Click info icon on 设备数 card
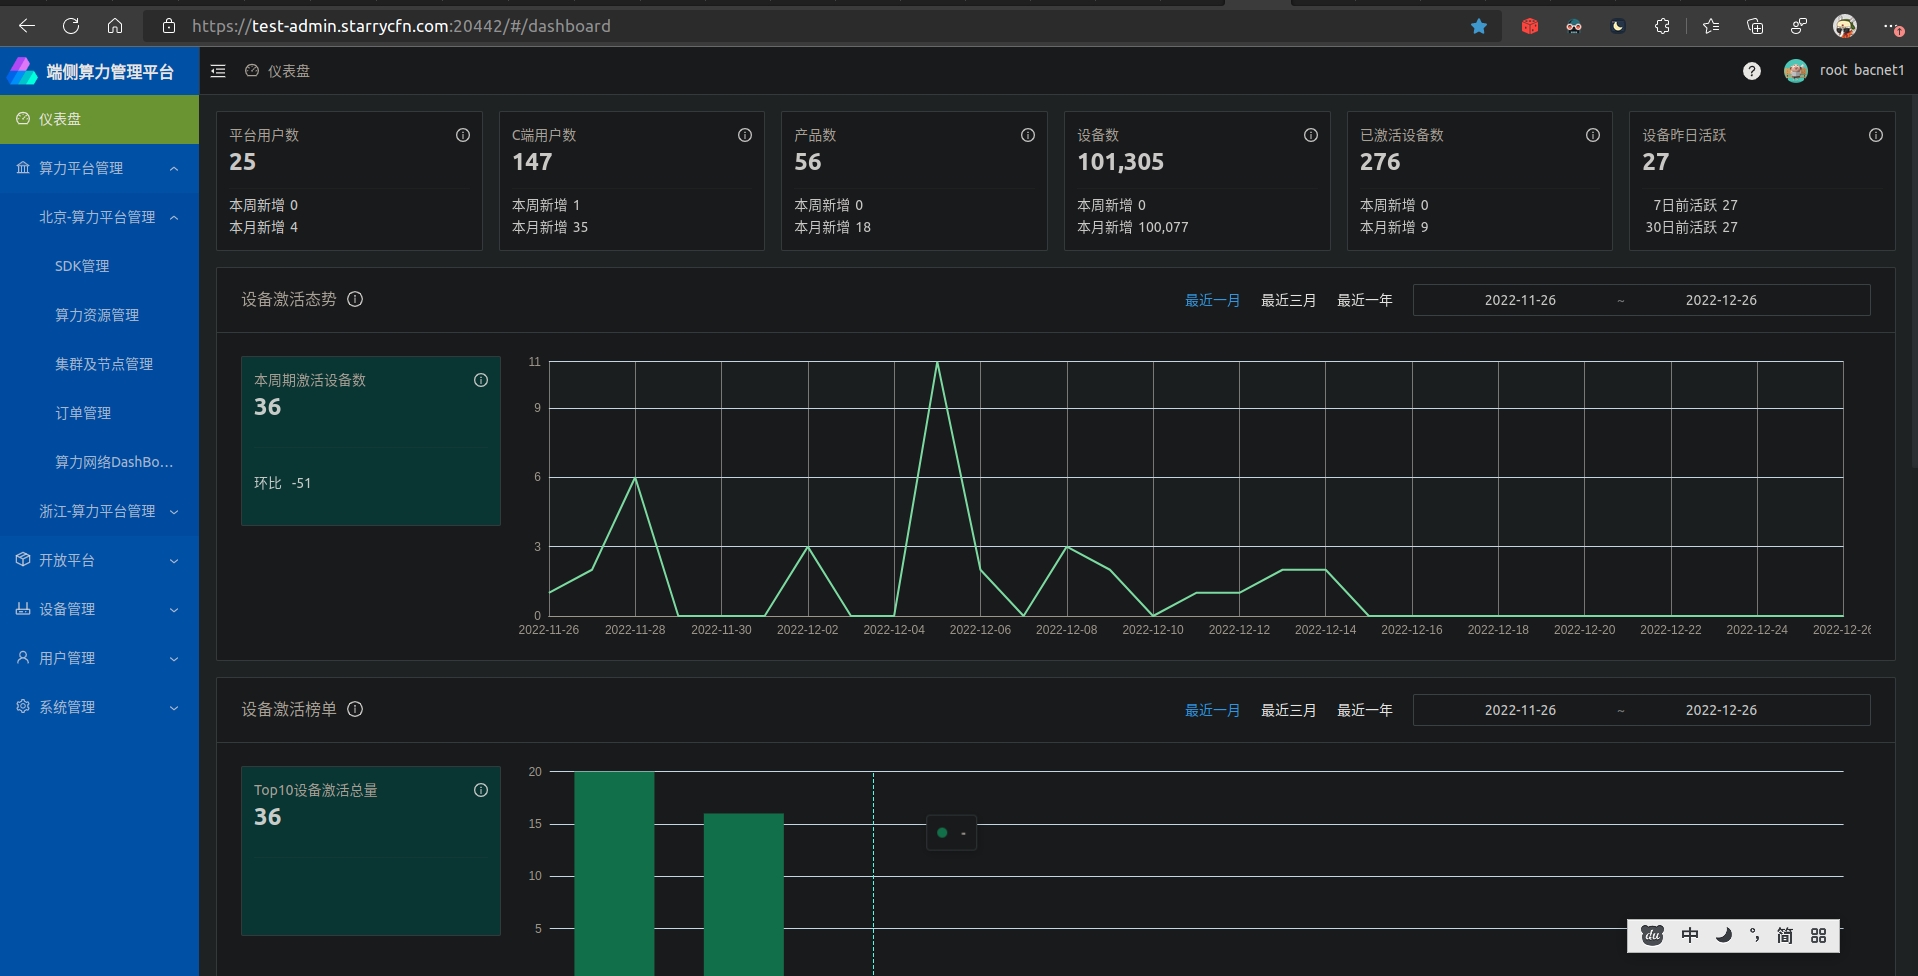 click(1311, 135)
